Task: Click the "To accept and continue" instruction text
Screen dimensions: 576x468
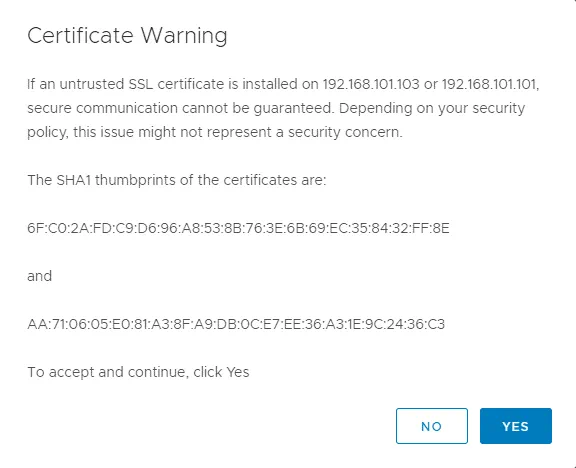Action: click(138, 372)
